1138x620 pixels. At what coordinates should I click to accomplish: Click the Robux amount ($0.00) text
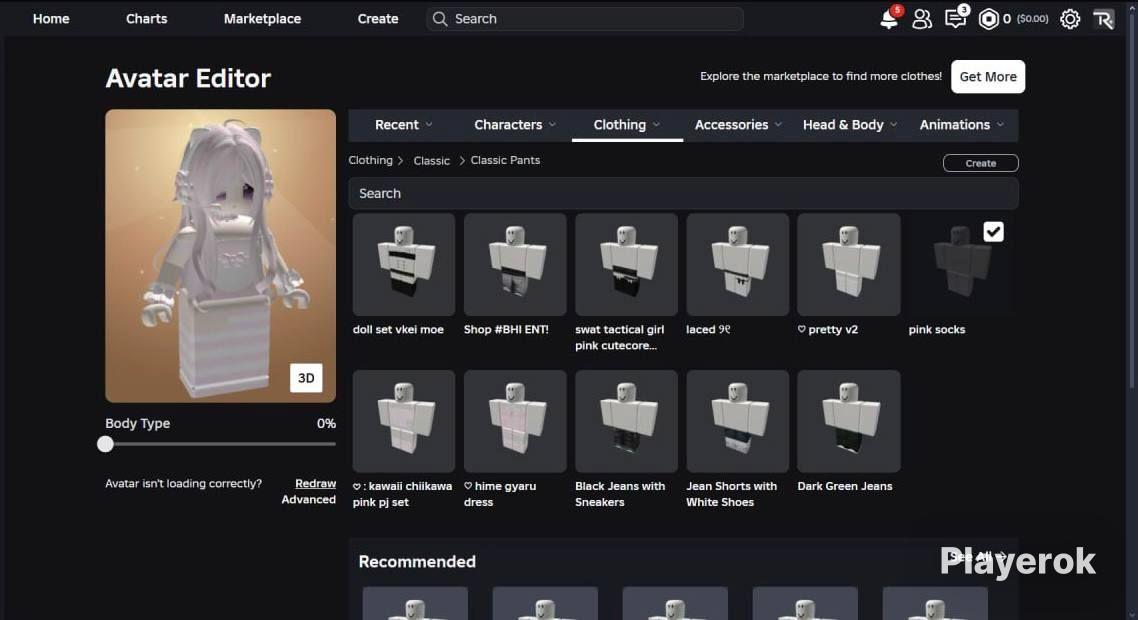[x=1032, y=19]
